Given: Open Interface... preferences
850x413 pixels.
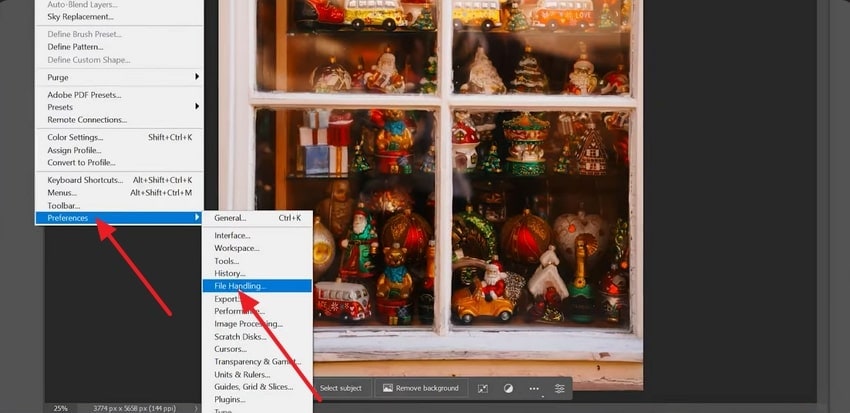Looking at the screenshot, I should click(257, 236).
